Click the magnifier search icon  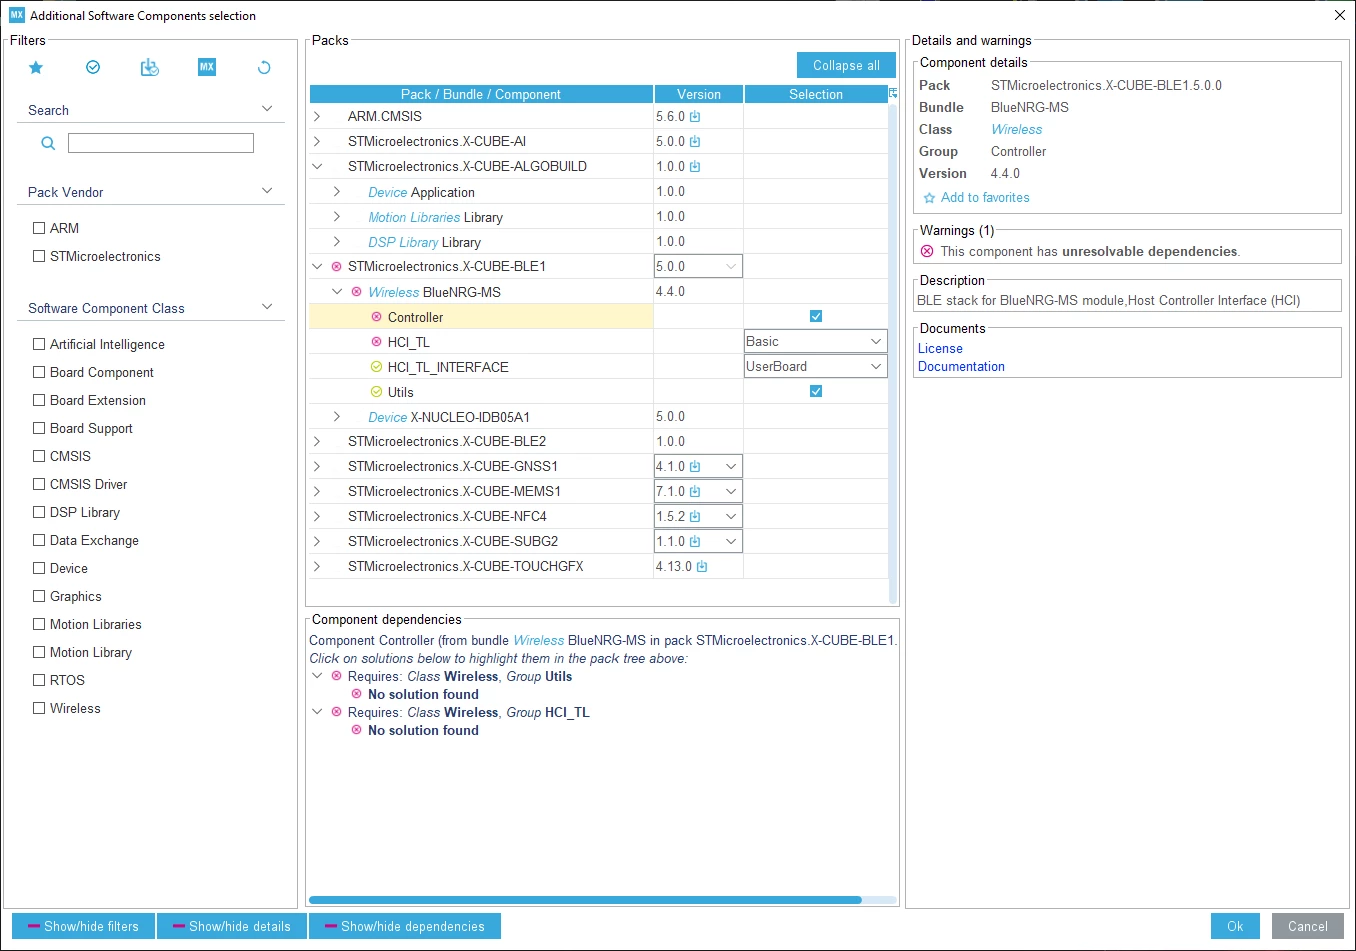47,143
